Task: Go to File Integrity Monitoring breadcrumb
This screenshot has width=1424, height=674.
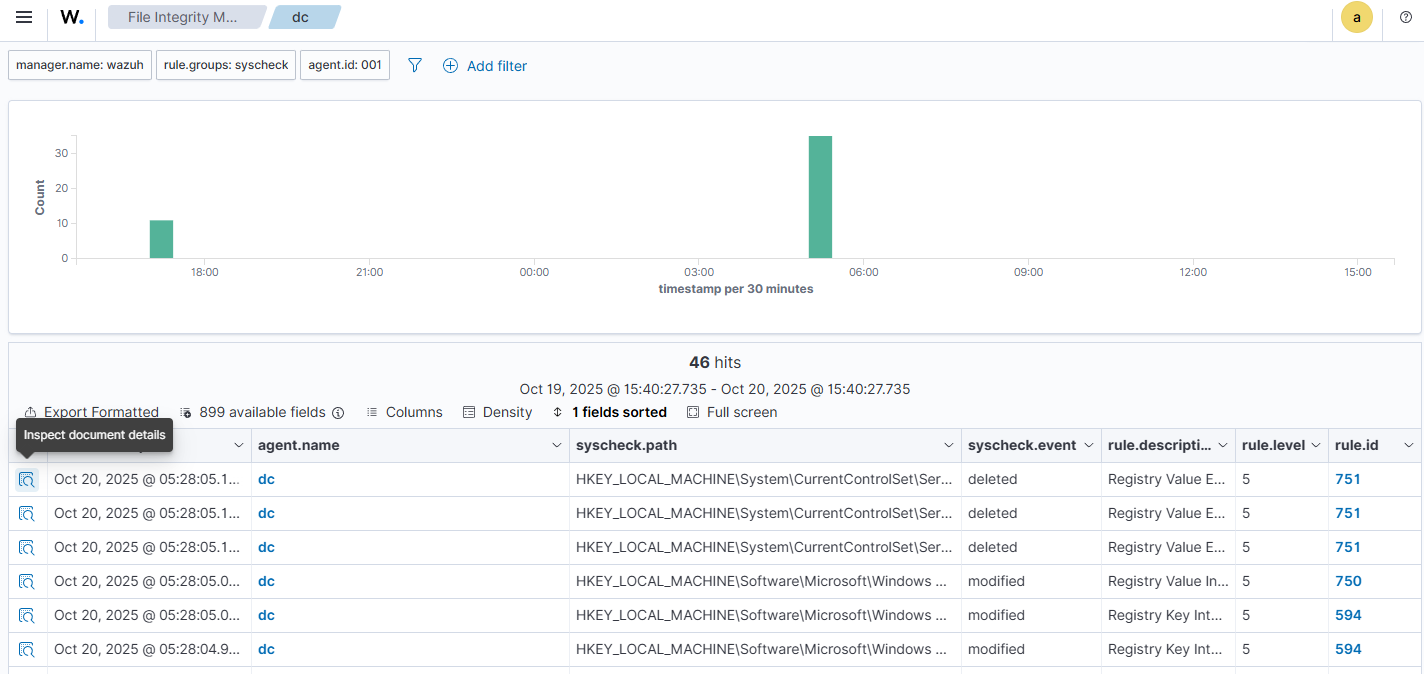Action: coord(183,17)
